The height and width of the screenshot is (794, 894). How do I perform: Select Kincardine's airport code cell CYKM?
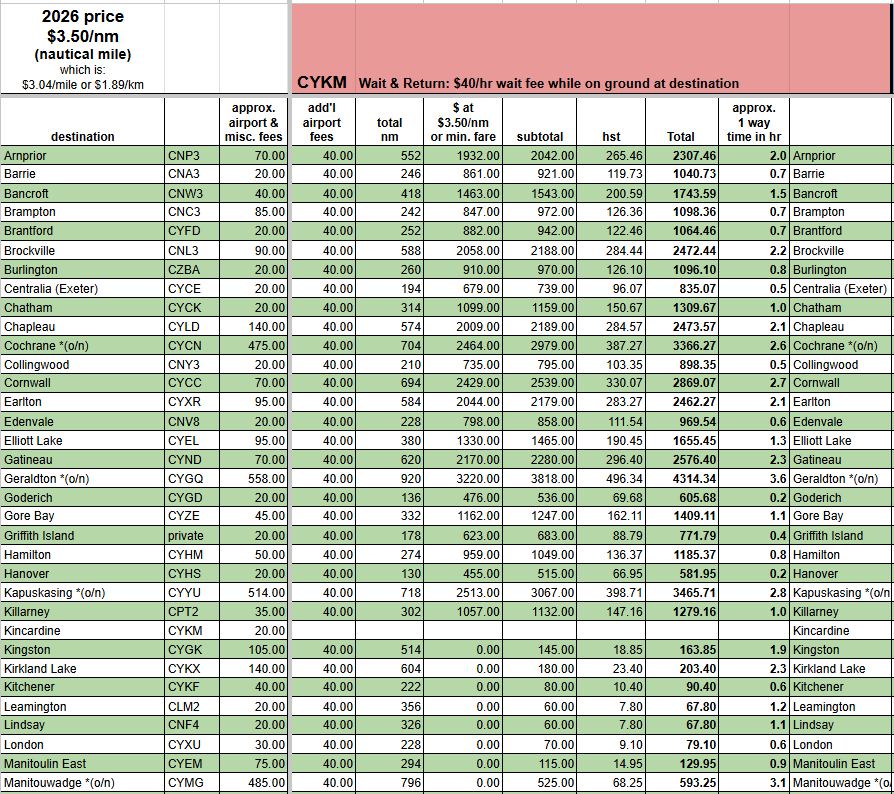click(x=192, y=631)
